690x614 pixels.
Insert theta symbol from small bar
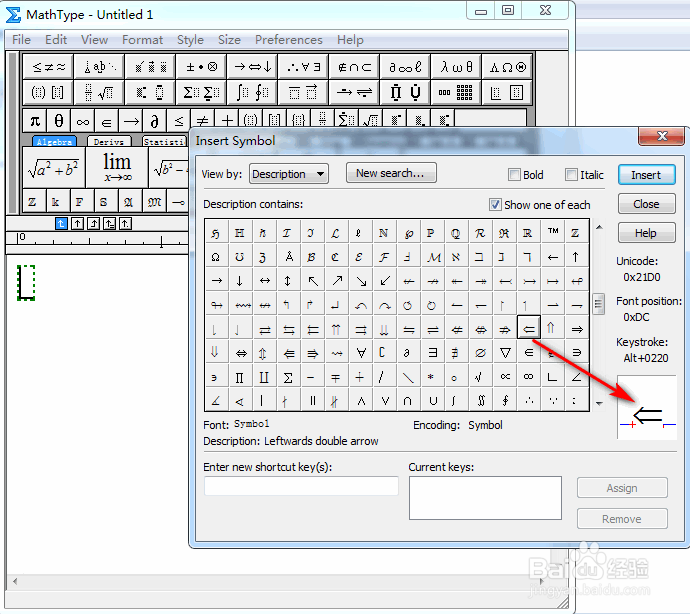coord(59,121)
